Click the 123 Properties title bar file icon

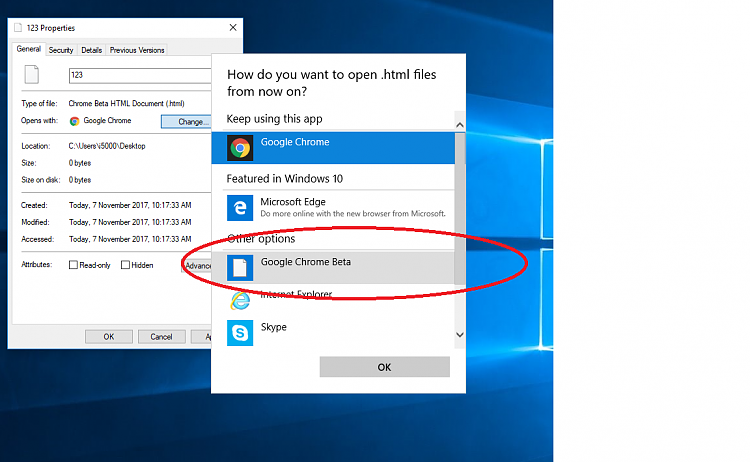(x=18, y=28)
